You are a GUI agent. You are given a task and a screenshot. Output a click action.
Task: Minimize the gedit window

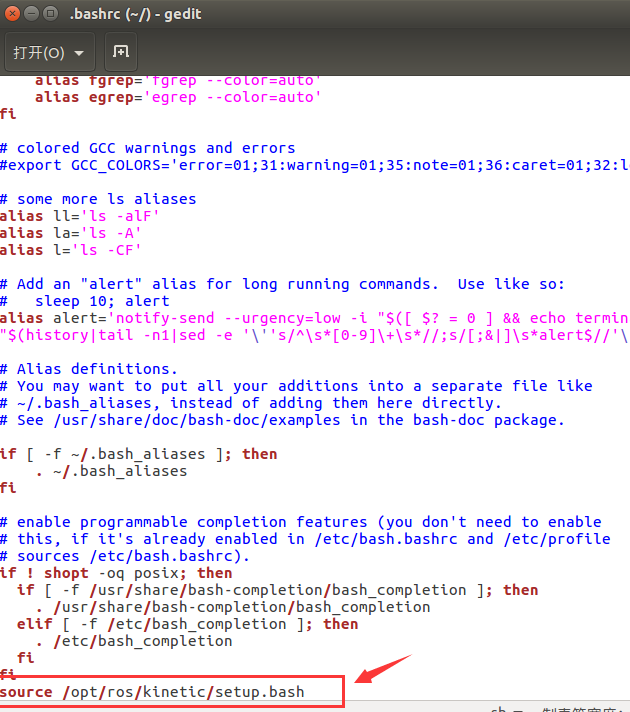click(x=31, y=14)
